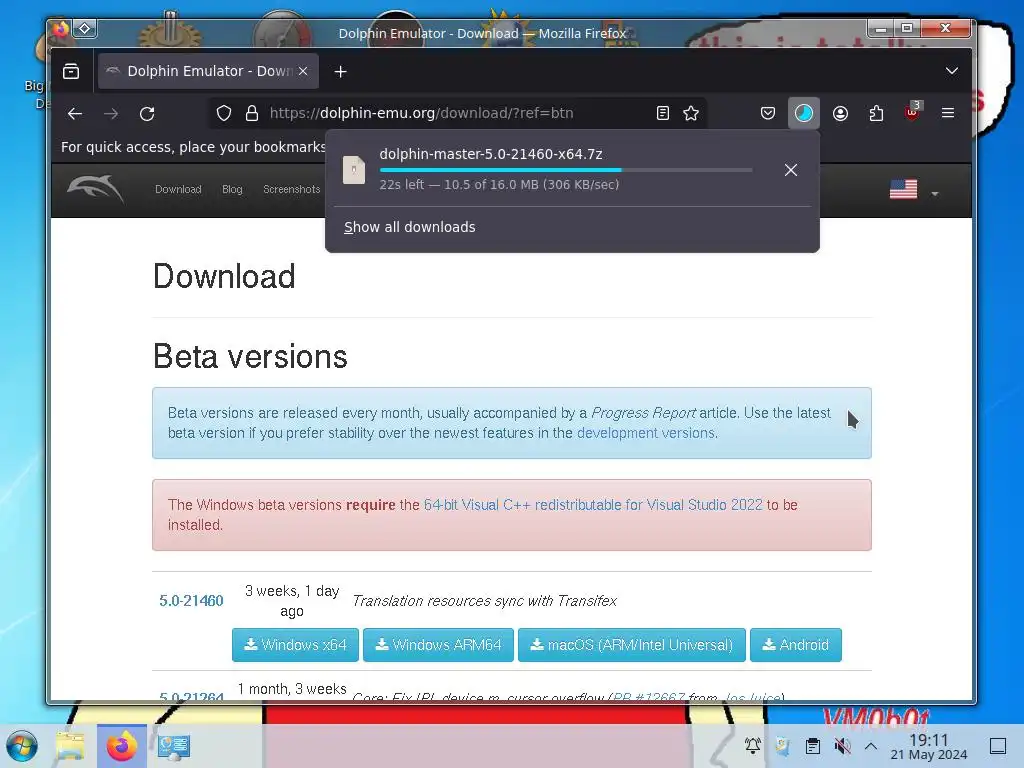Open the US flag language dropdown
The image size is (1024, 768).
click(x=913, y=189)
